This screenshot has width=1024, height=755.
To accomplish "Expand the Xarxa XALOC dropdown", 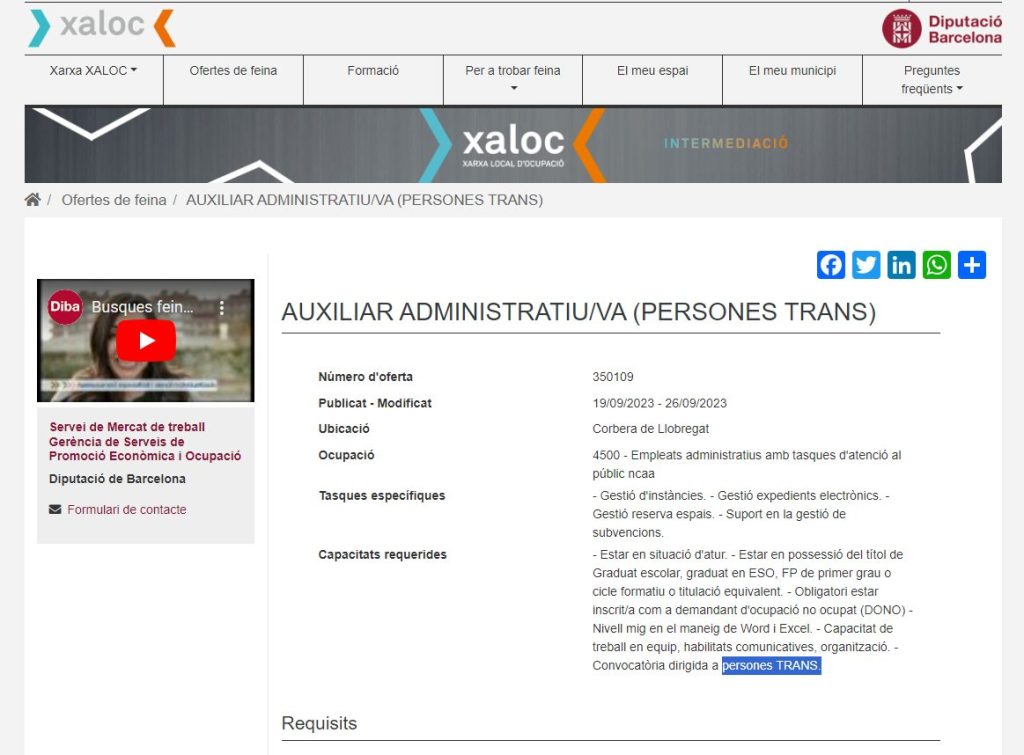I will tap(93, 71).
